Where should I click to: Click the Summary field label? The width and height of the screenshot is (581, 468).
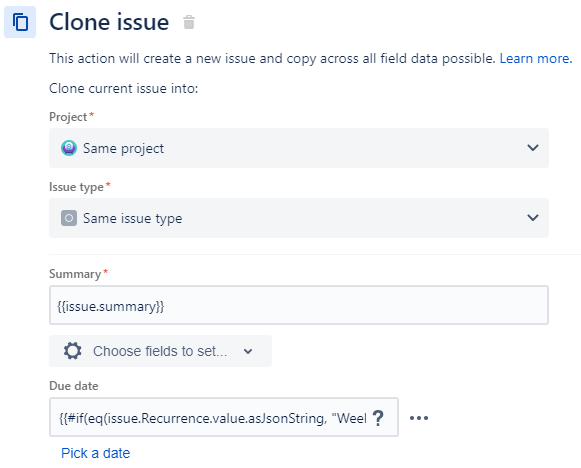[75, 274]
